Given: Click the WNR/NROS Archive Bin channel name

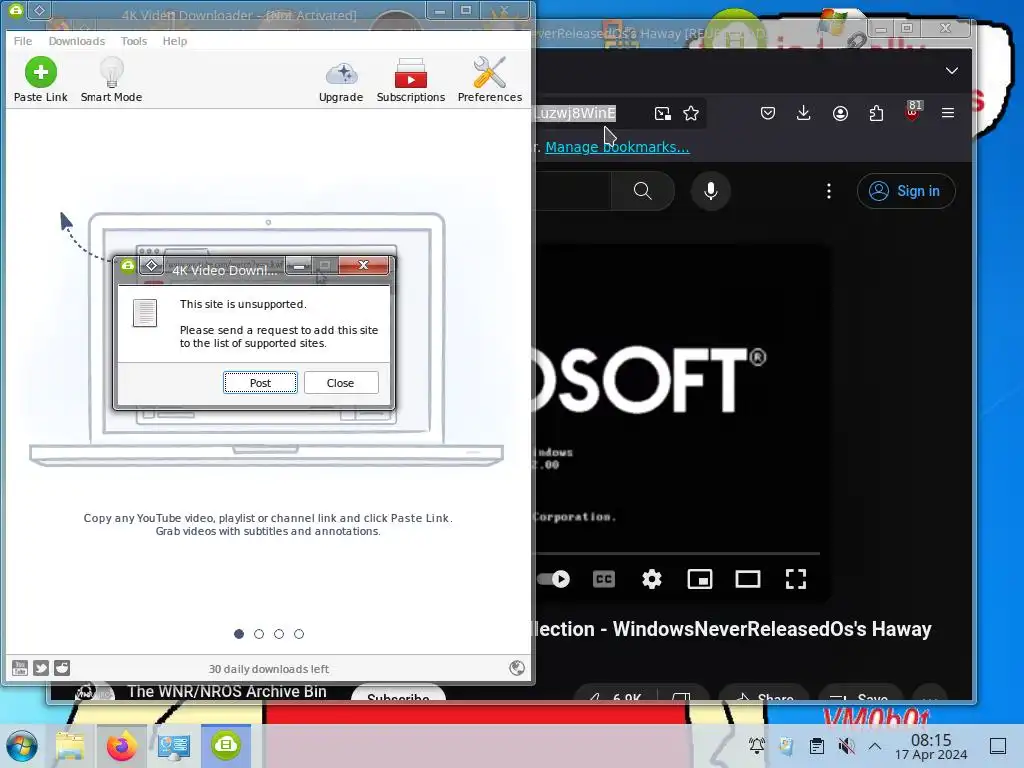Looking at the screenshot, I should [227, 691].
